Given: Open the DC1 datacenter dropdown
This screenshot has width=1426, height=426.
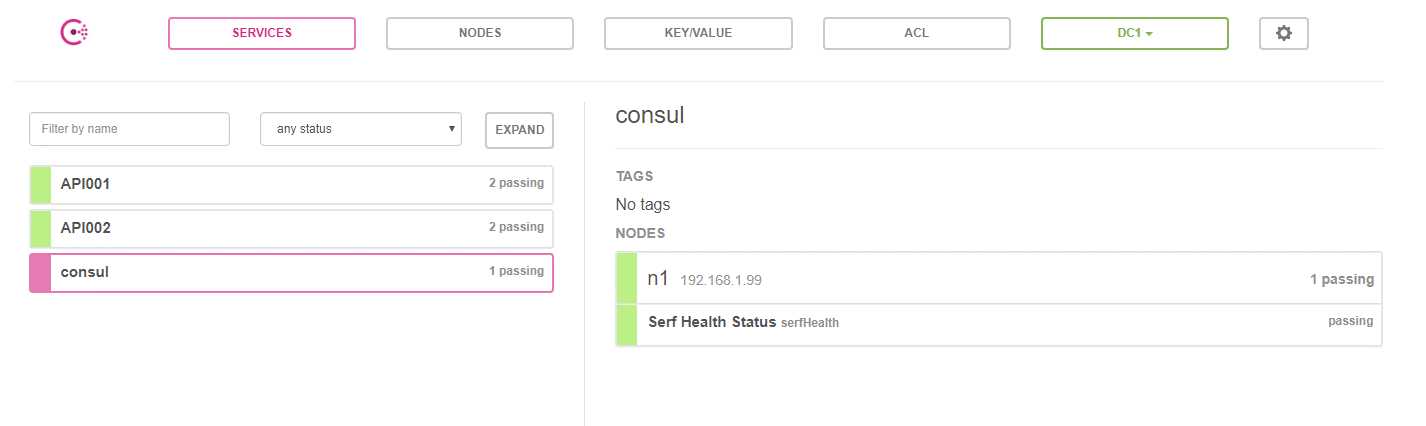Looking at the screenshot, I should coord(1135,33).
